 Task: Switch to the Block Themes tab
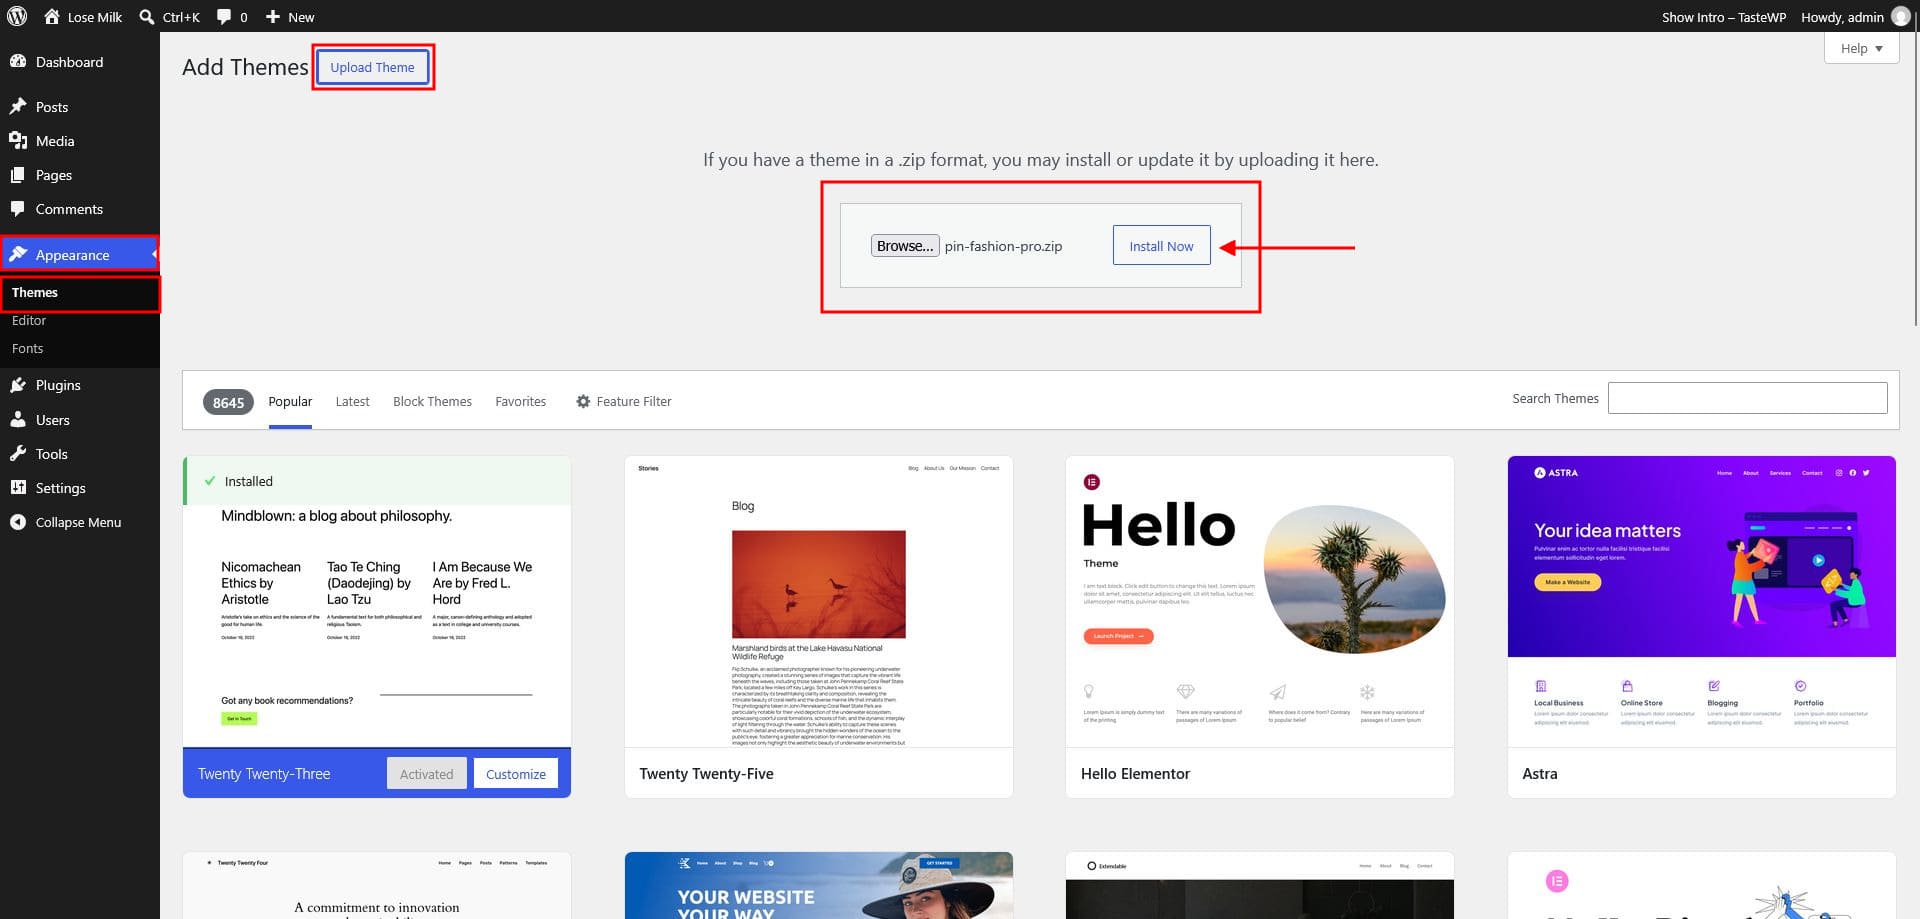(432, 401)
